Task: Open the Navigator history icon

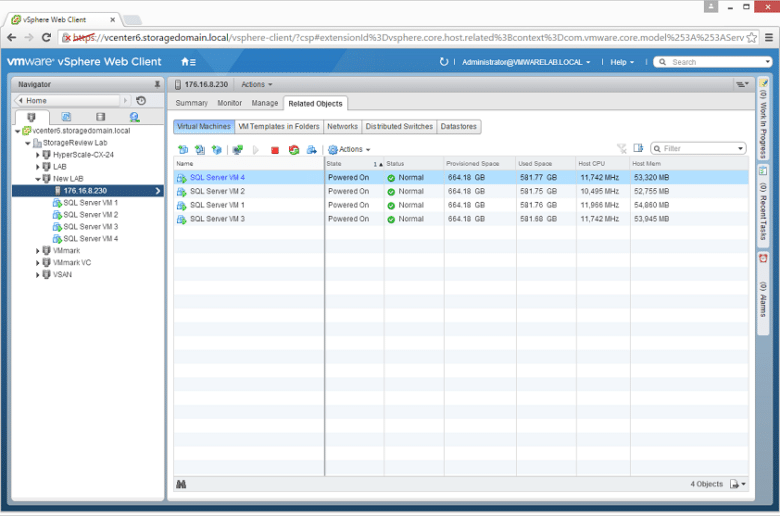Action: coord(141,101)
